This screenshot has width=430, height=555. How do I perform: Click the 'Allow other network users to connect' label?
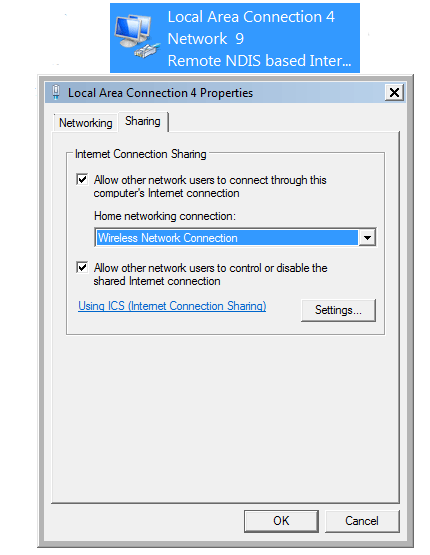[x=210, y=187]
